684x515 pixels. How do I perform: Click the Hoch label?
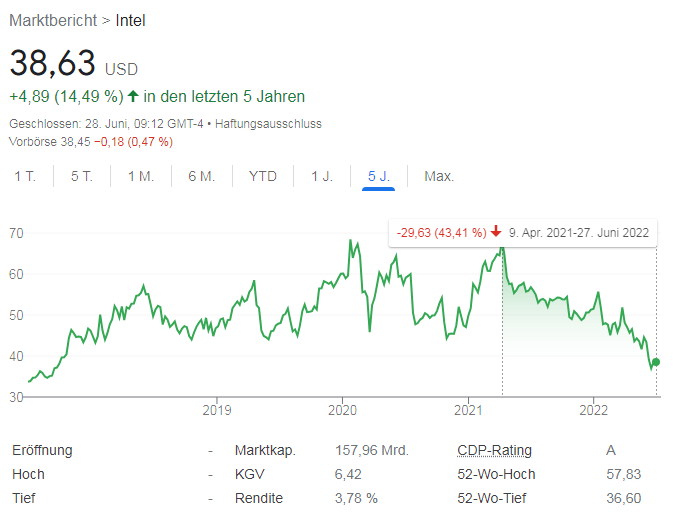pos(28,474)
